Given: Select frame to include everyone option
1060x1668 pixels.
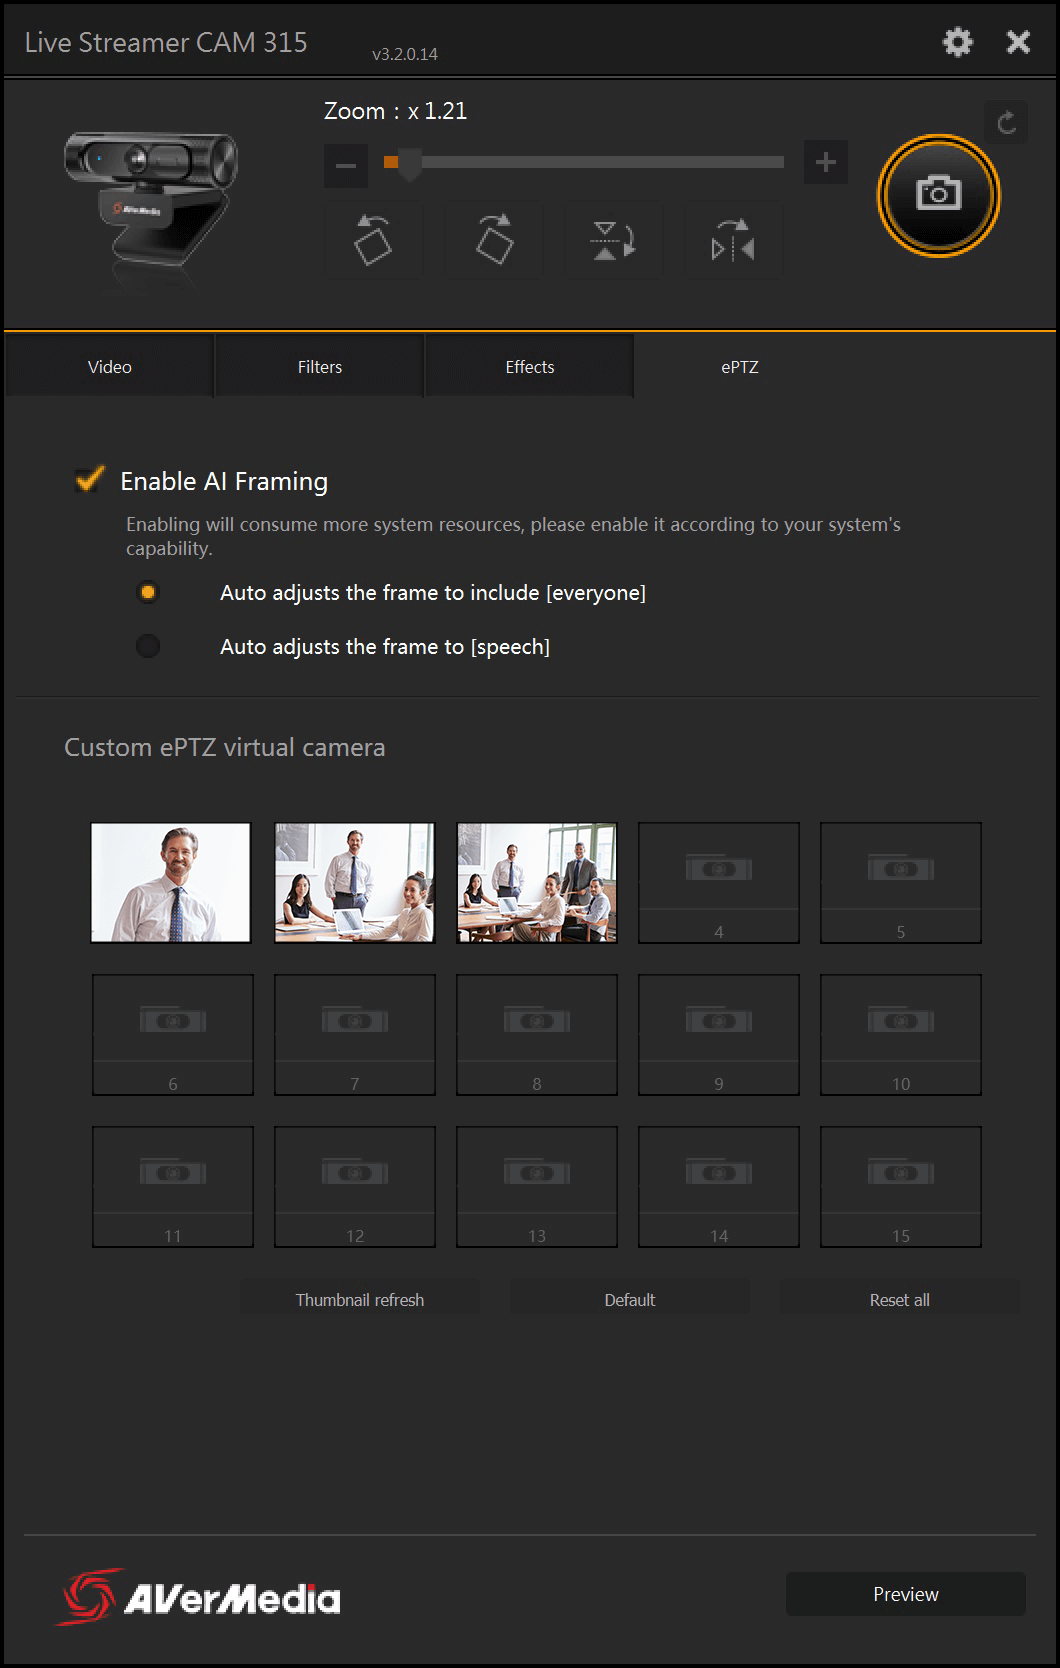Looking at the screenshot, I should [148, 593].
